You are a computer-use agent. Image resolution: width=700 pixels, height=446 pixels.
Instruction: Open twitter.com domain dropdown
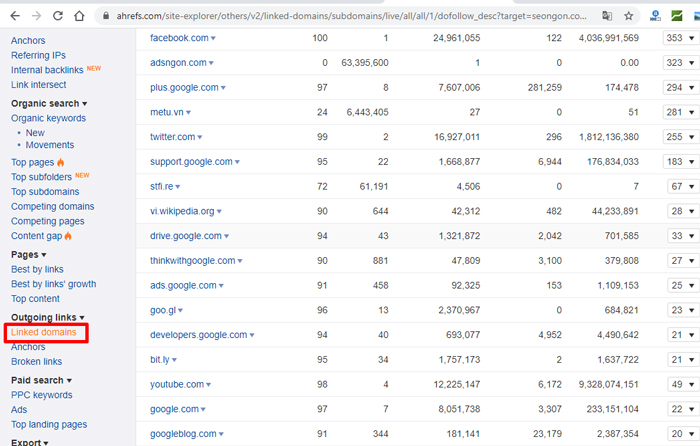click(x=200, y=138)
